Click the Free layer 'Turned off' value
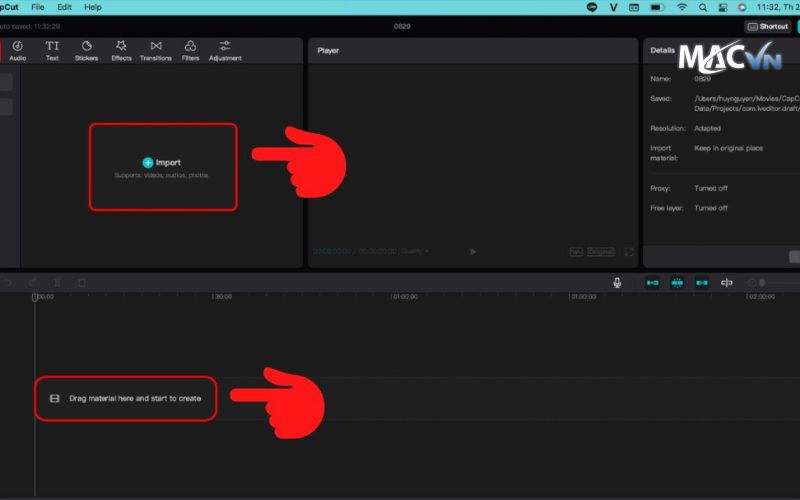The image size is (800, 500). coord(711,208)
